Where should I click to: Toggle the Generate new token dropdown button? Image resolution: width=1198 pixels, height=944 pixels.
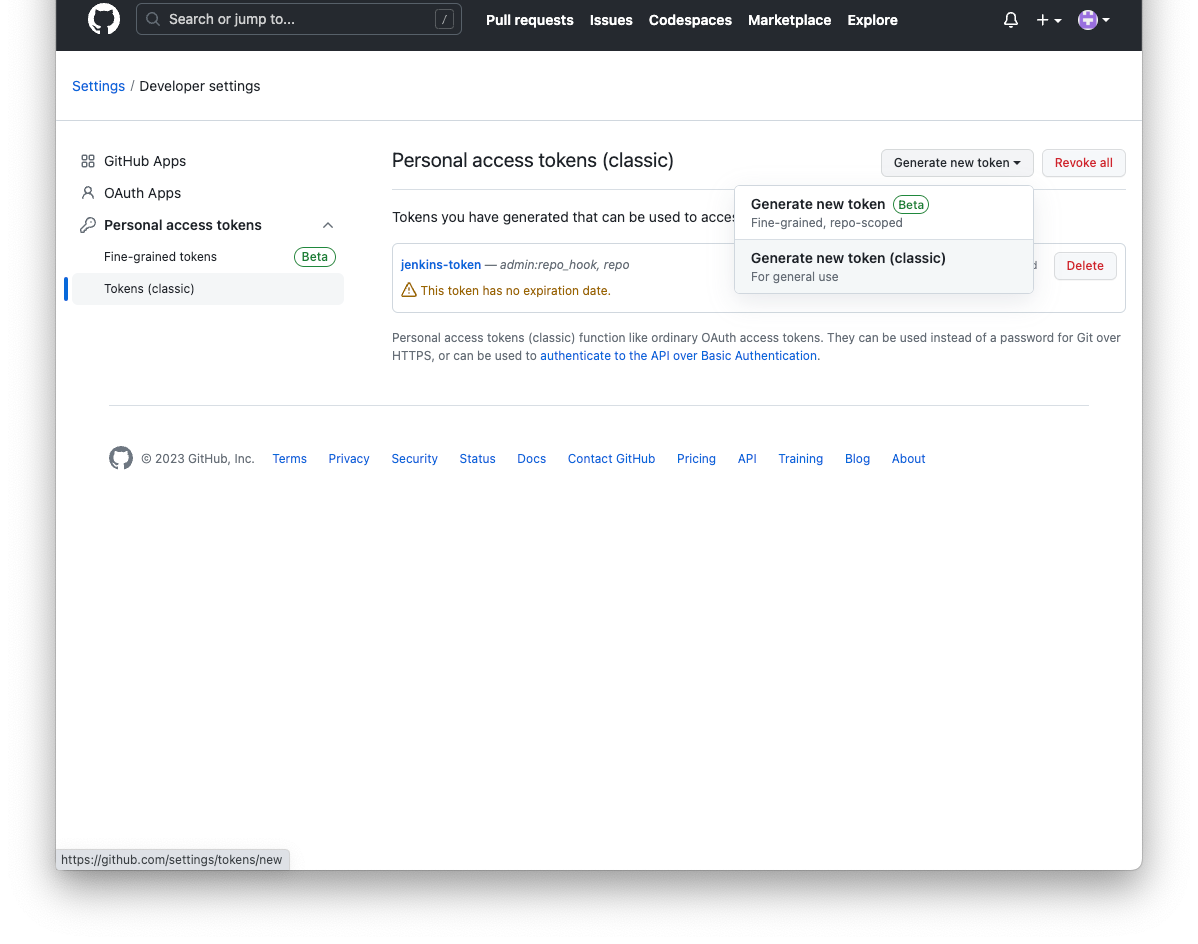point(957,163)
